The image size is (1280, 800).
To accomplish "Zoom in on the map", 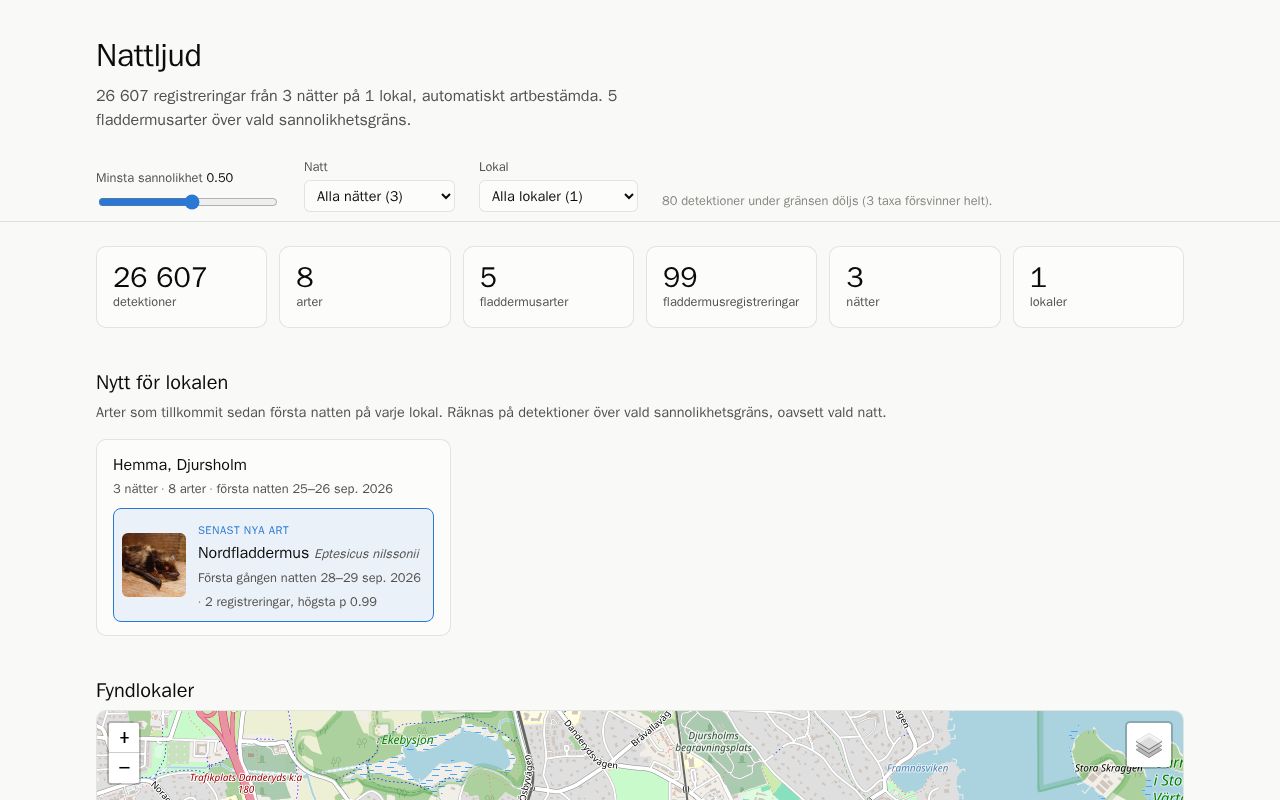I will (x=124, y=738).
